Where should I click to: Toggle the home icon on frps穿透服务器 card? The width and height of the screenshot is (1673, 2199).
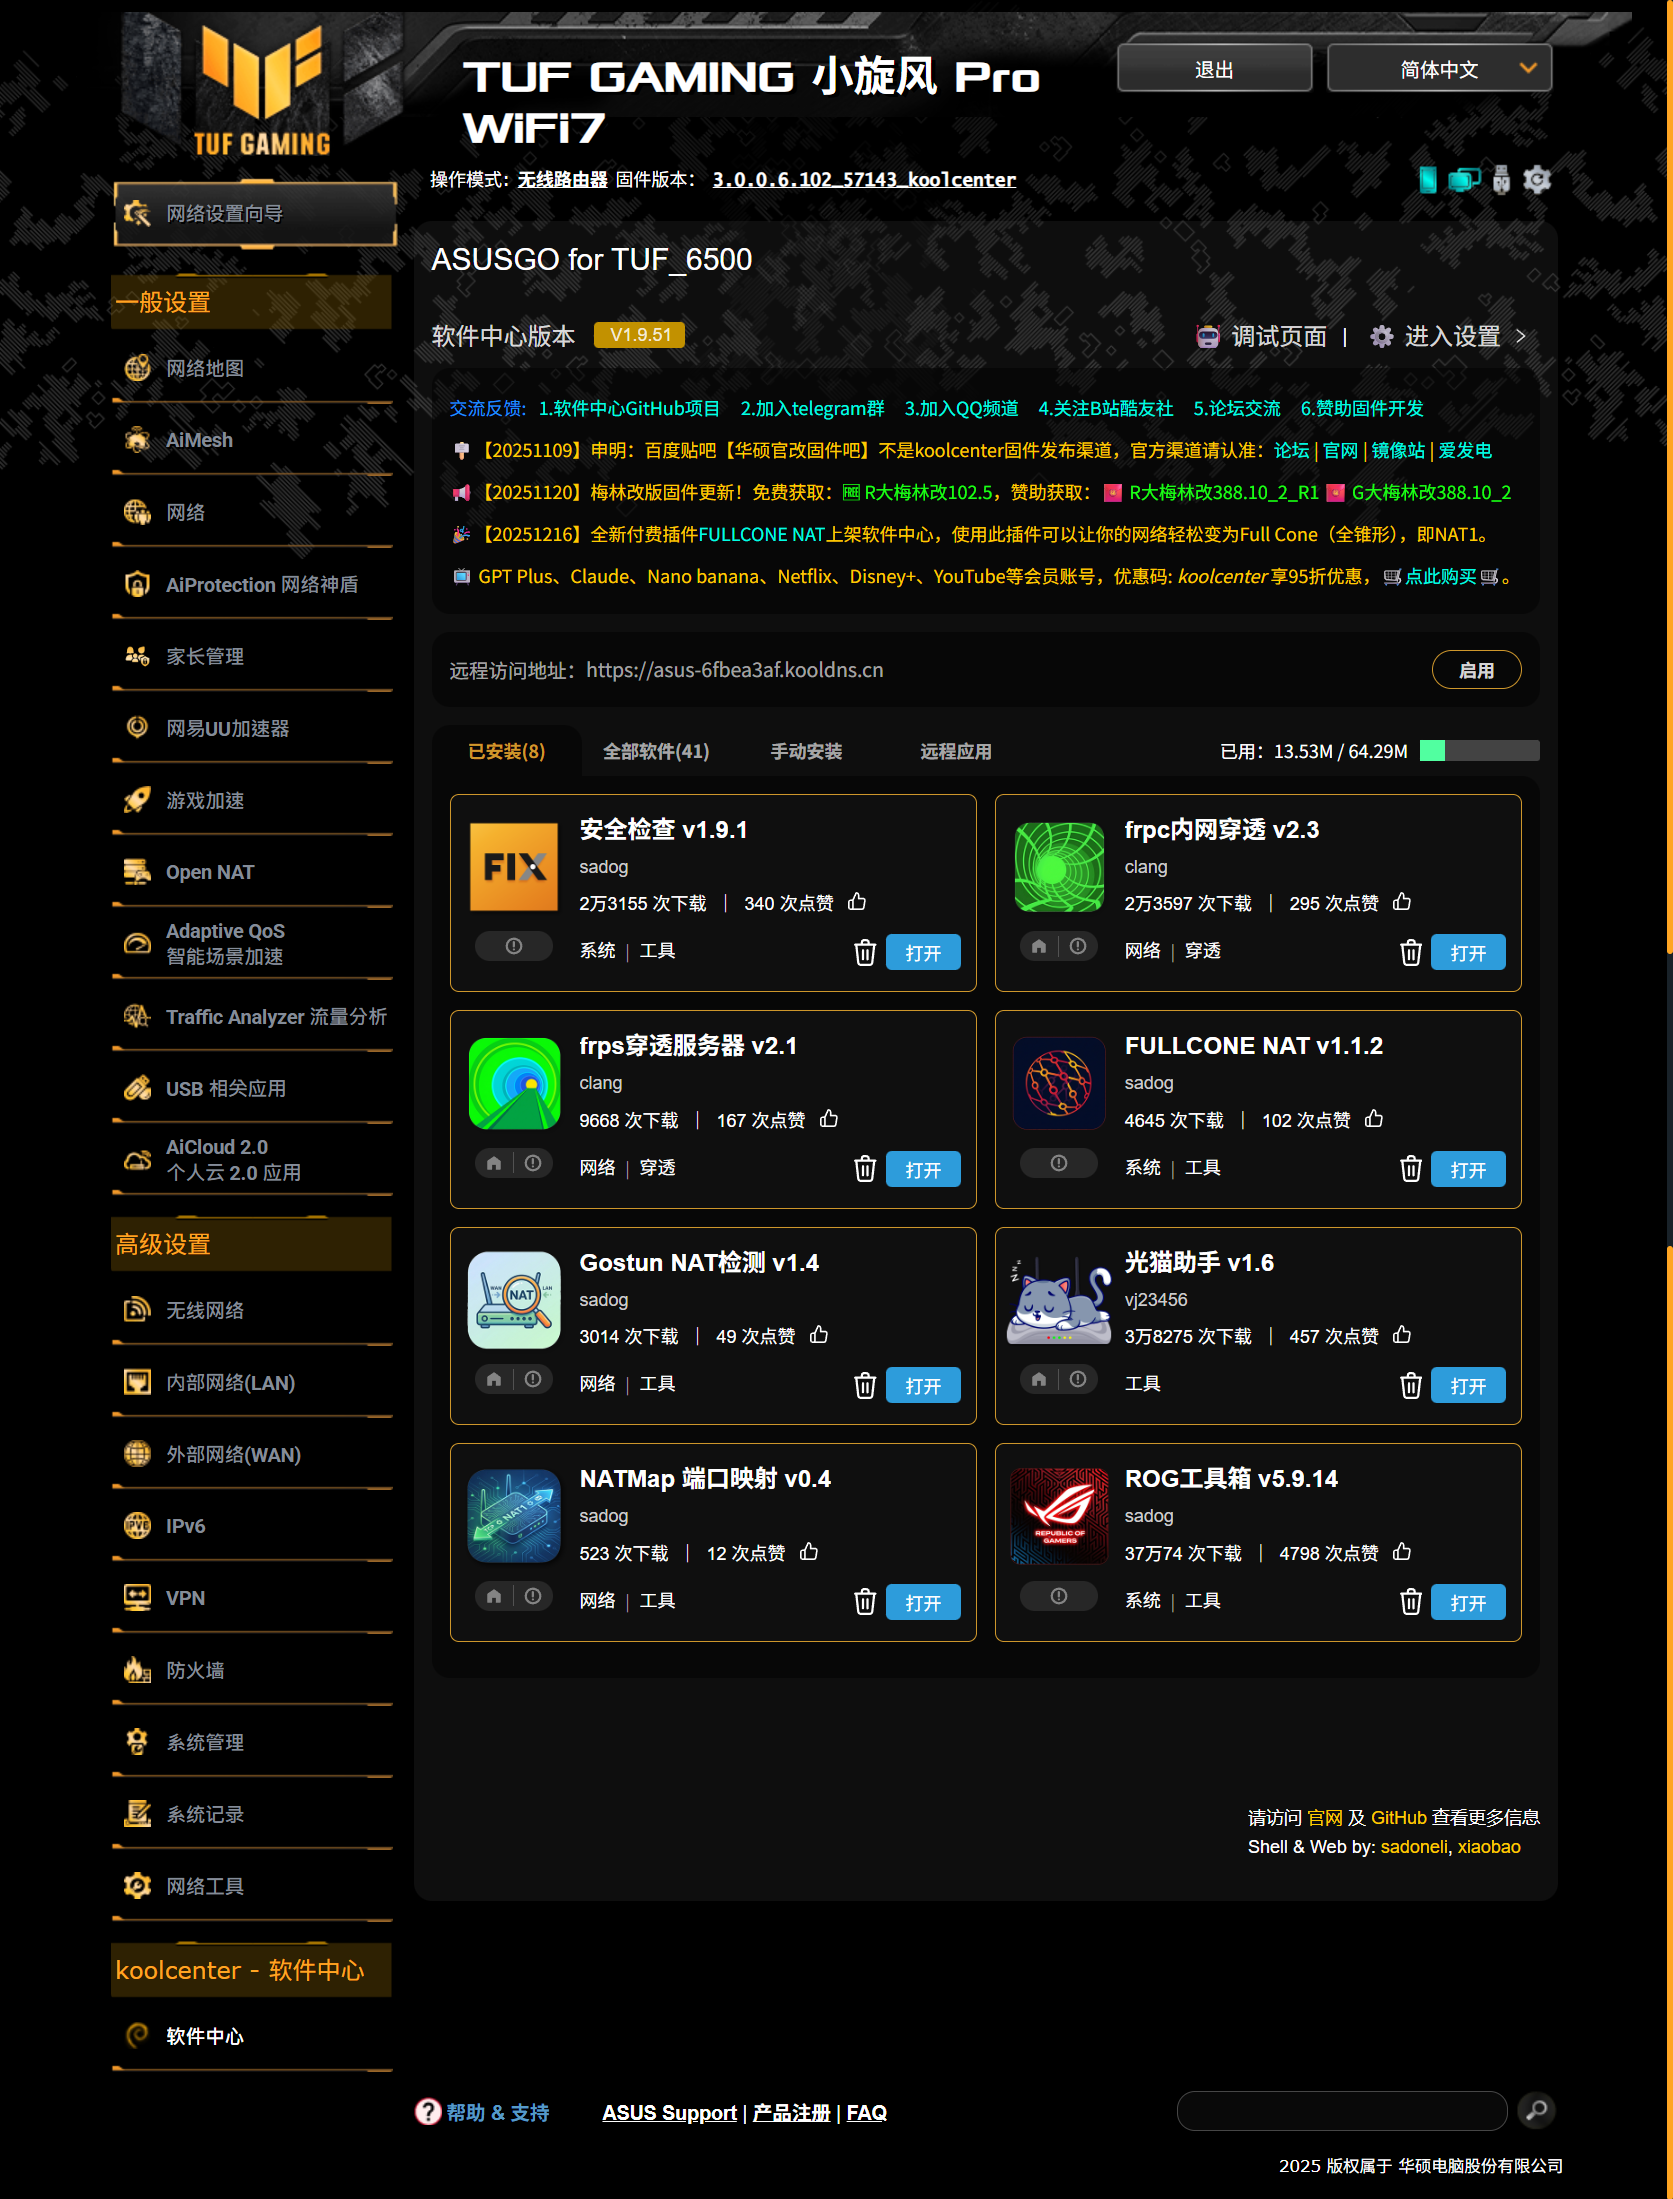[494, 1163]
